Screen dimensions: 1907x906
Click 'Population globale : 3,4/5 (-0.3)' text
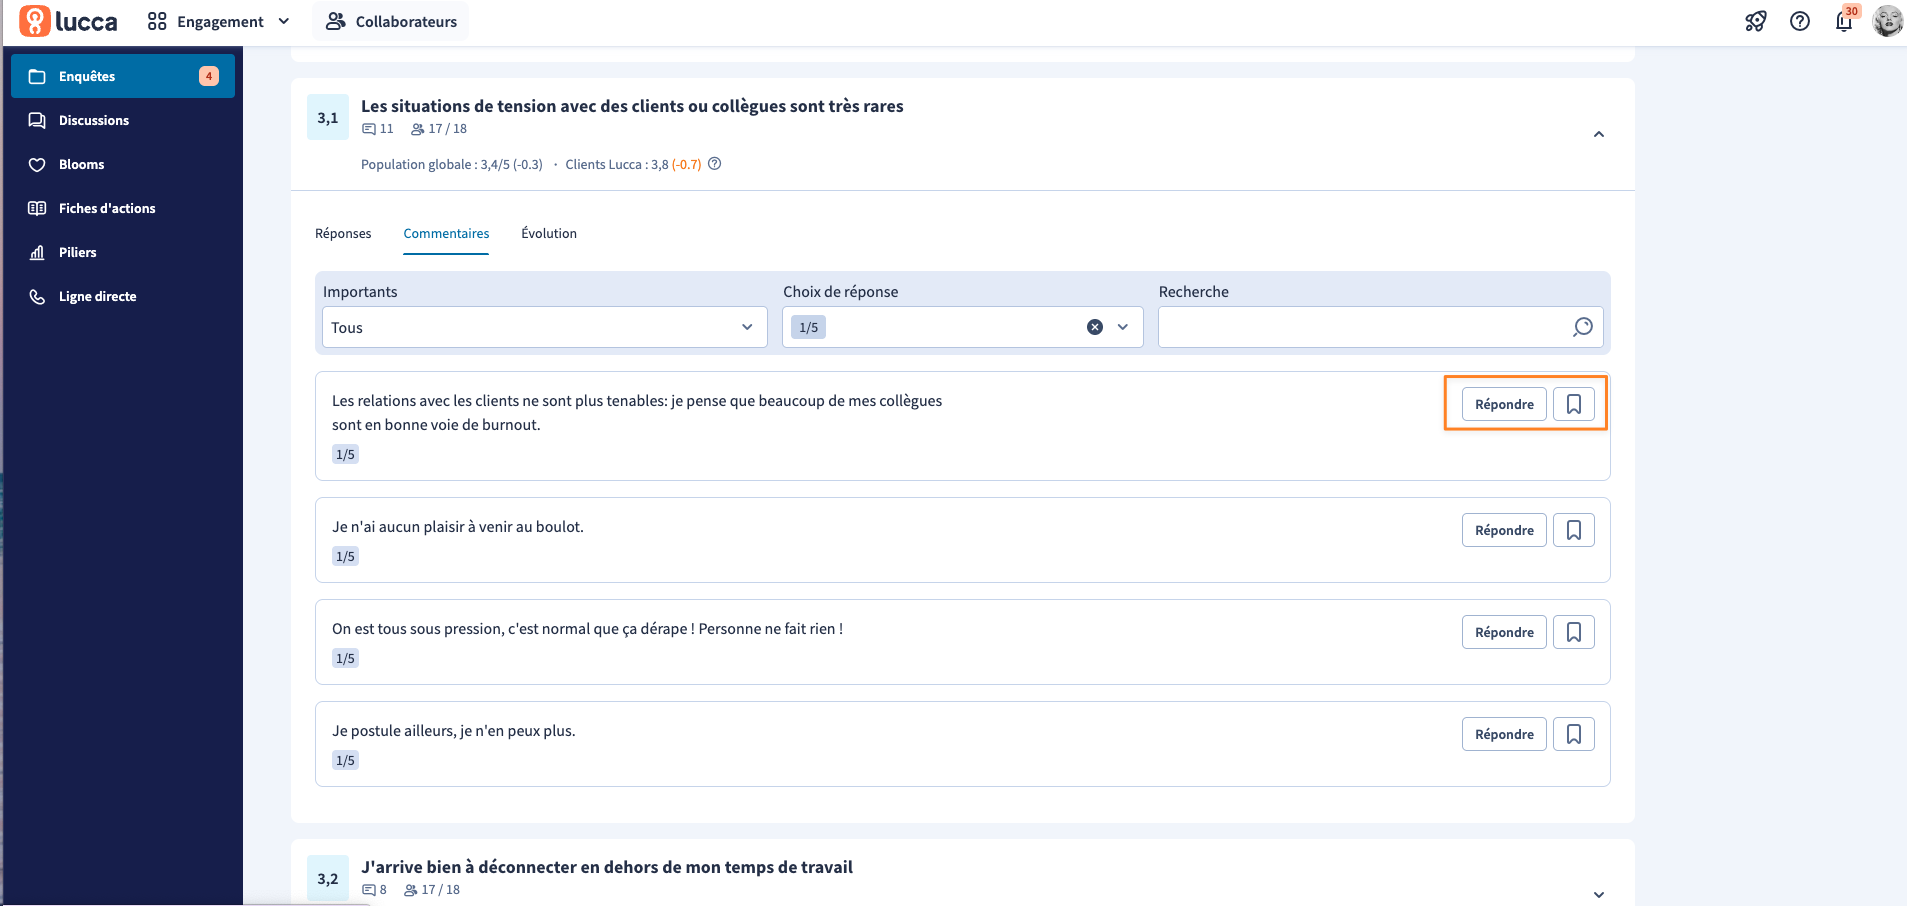click(452, 164)
